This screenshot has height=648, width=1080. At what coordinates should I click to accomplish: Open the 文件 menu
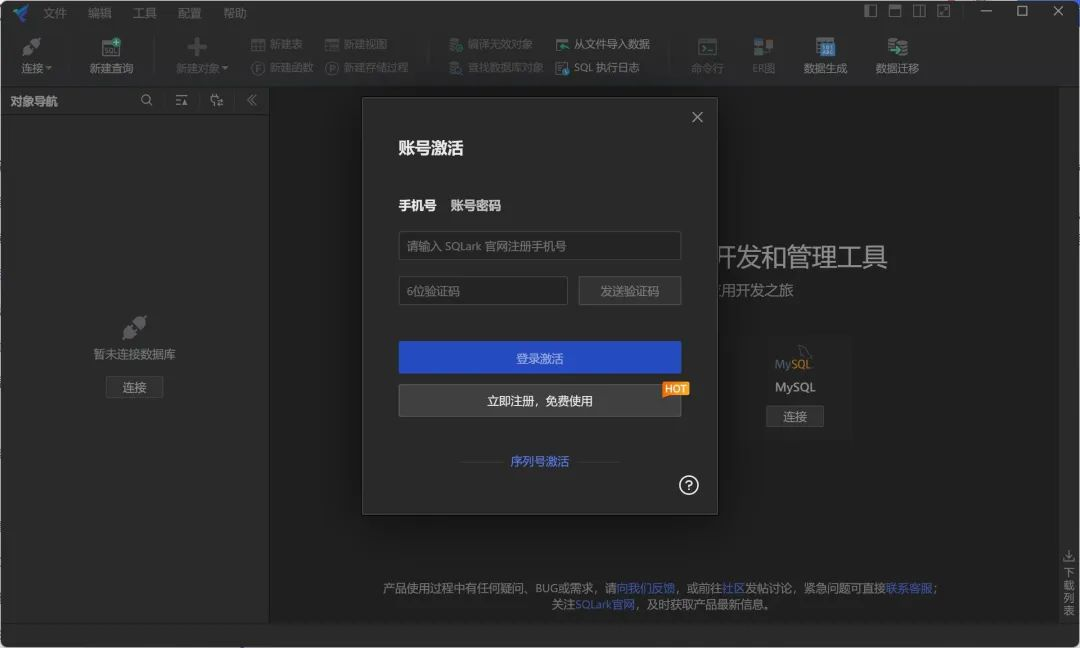coord(54,13)
